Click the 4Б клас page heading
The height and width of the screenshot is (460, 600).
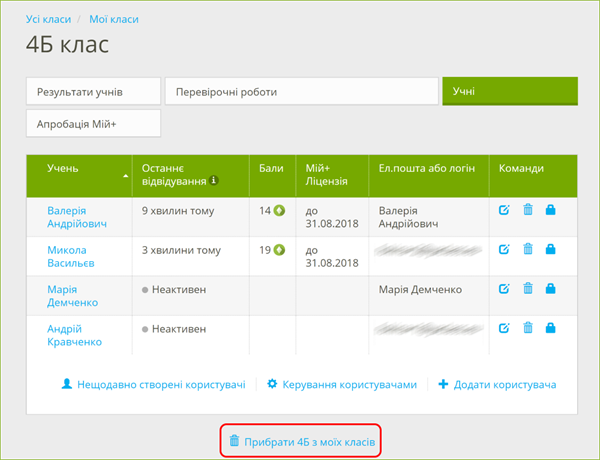67,44
